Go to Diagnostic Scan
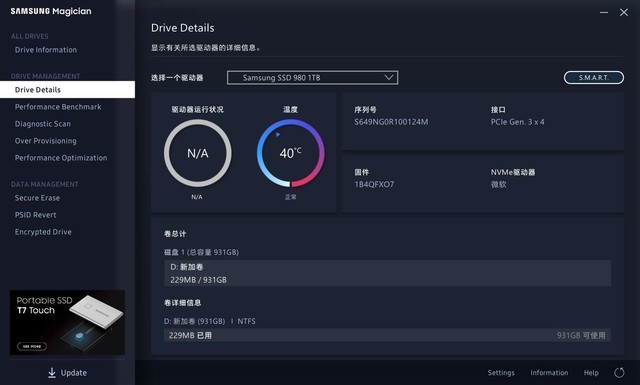 [x=43, y=124]
